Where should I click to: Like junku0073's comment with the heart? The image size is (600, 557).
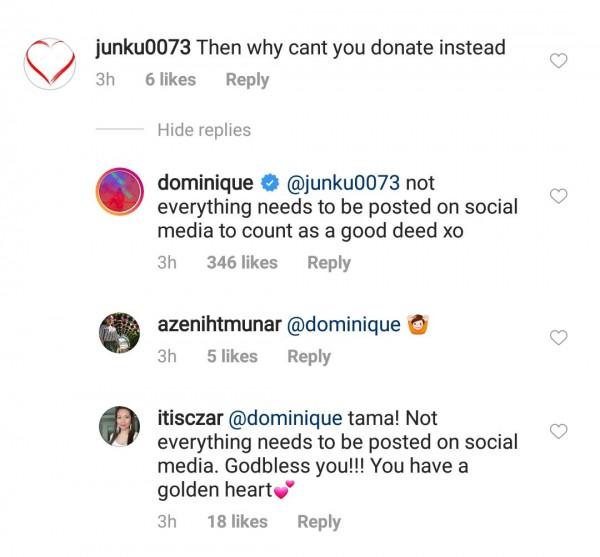(560, 61)
